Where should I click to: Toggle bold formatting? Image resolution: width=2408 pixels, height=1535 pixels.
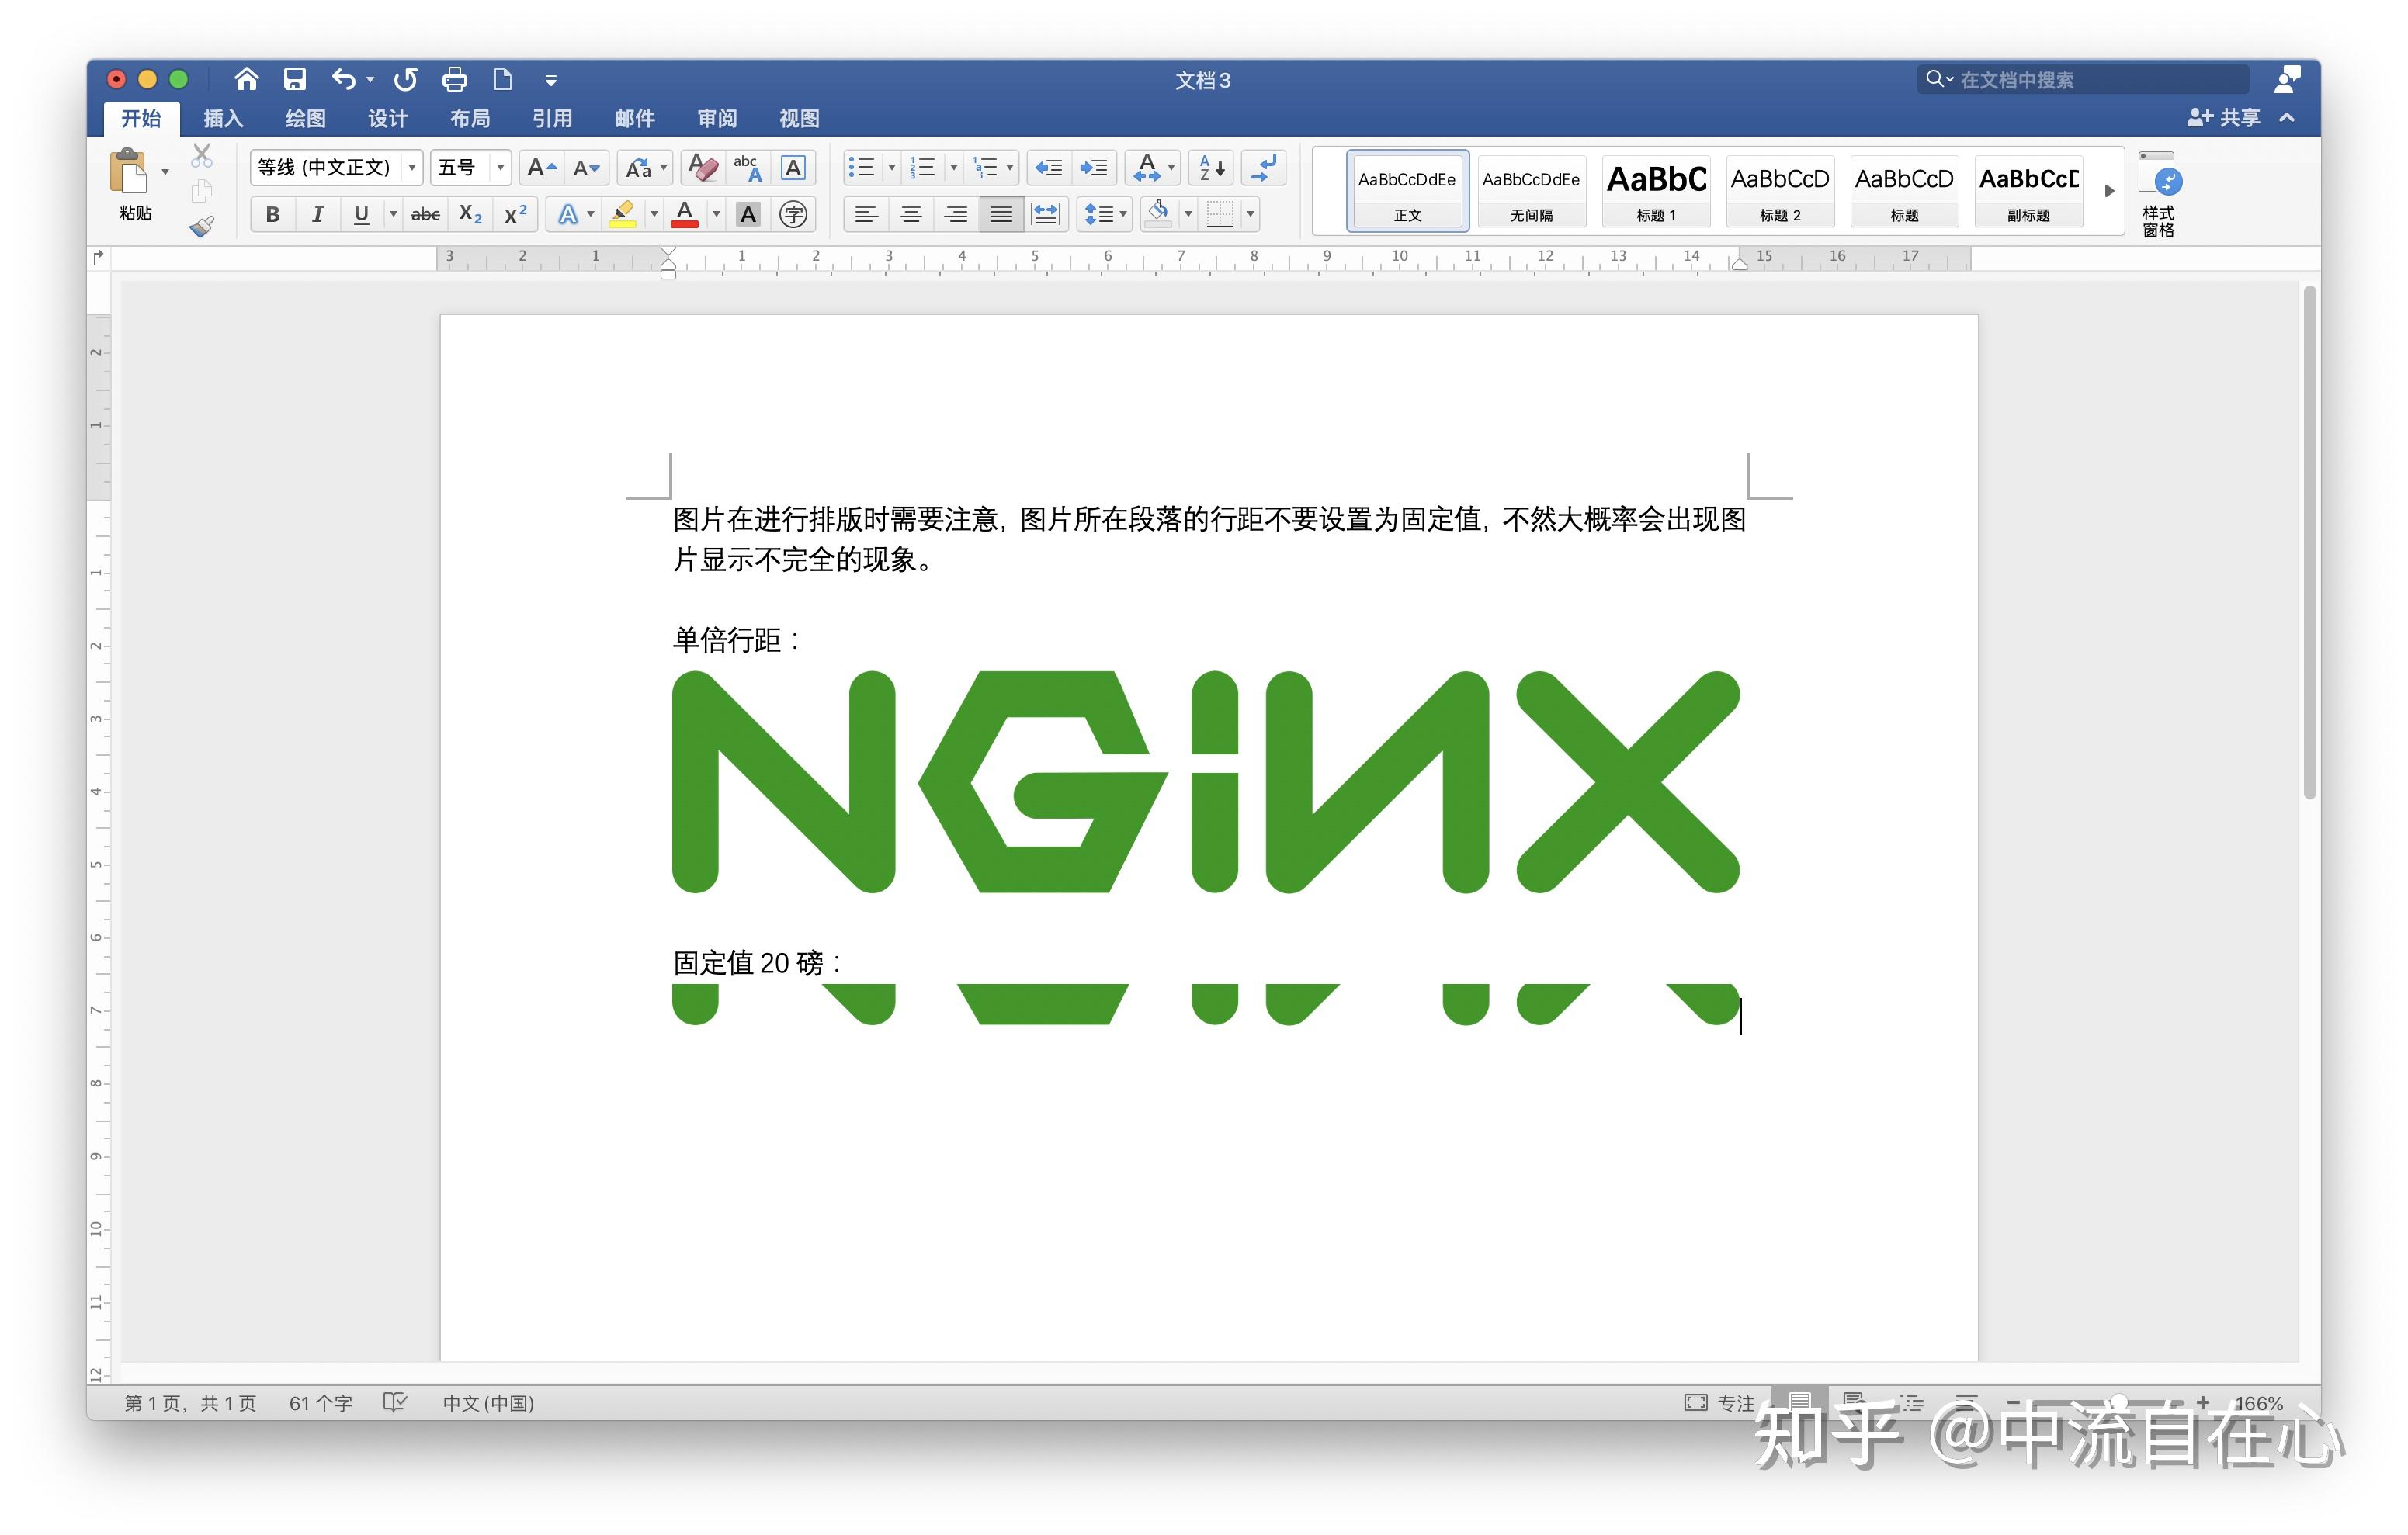click(x=272, y=214)
